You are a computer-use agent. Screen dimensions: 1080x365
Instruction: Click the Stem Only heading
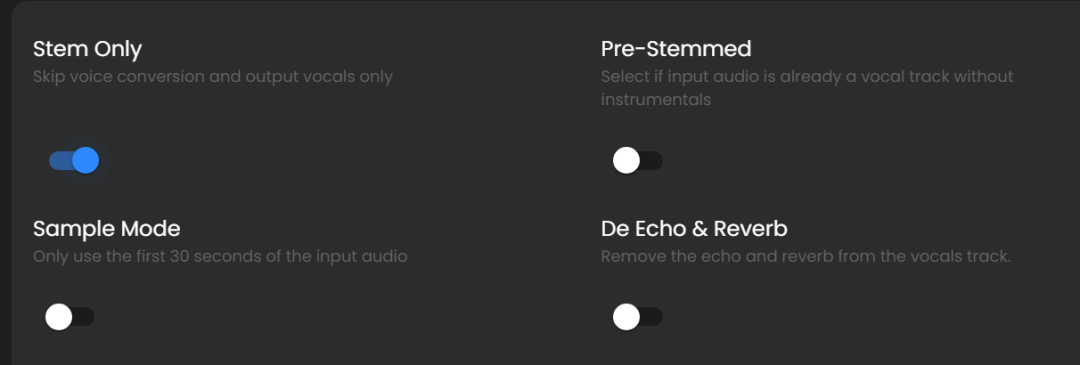(87, 49)
